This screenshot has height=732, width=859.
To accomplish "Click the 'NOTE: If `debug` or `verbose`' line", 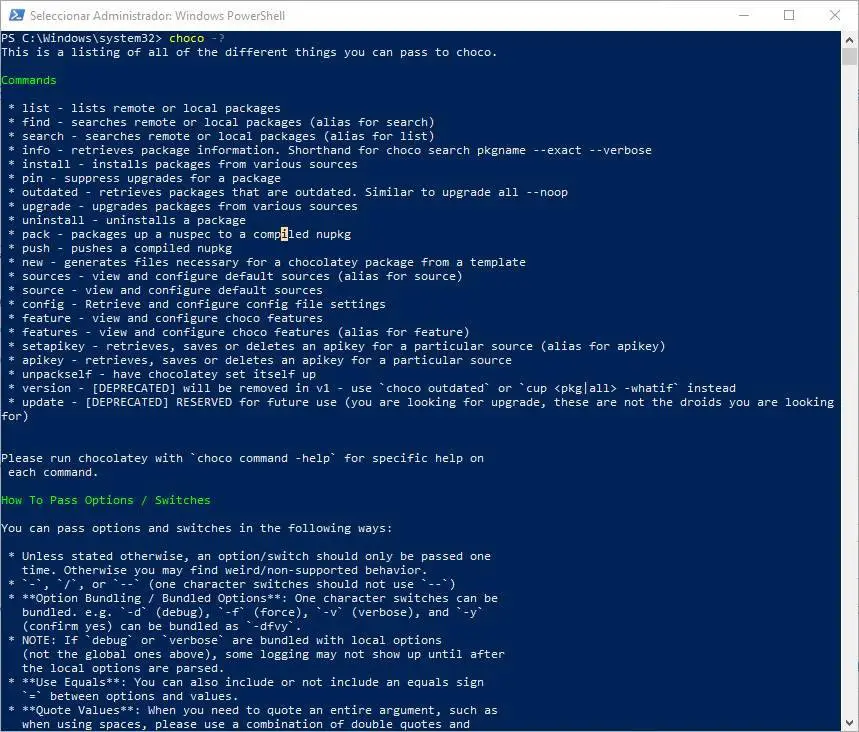I will click(x=225, y=640).
